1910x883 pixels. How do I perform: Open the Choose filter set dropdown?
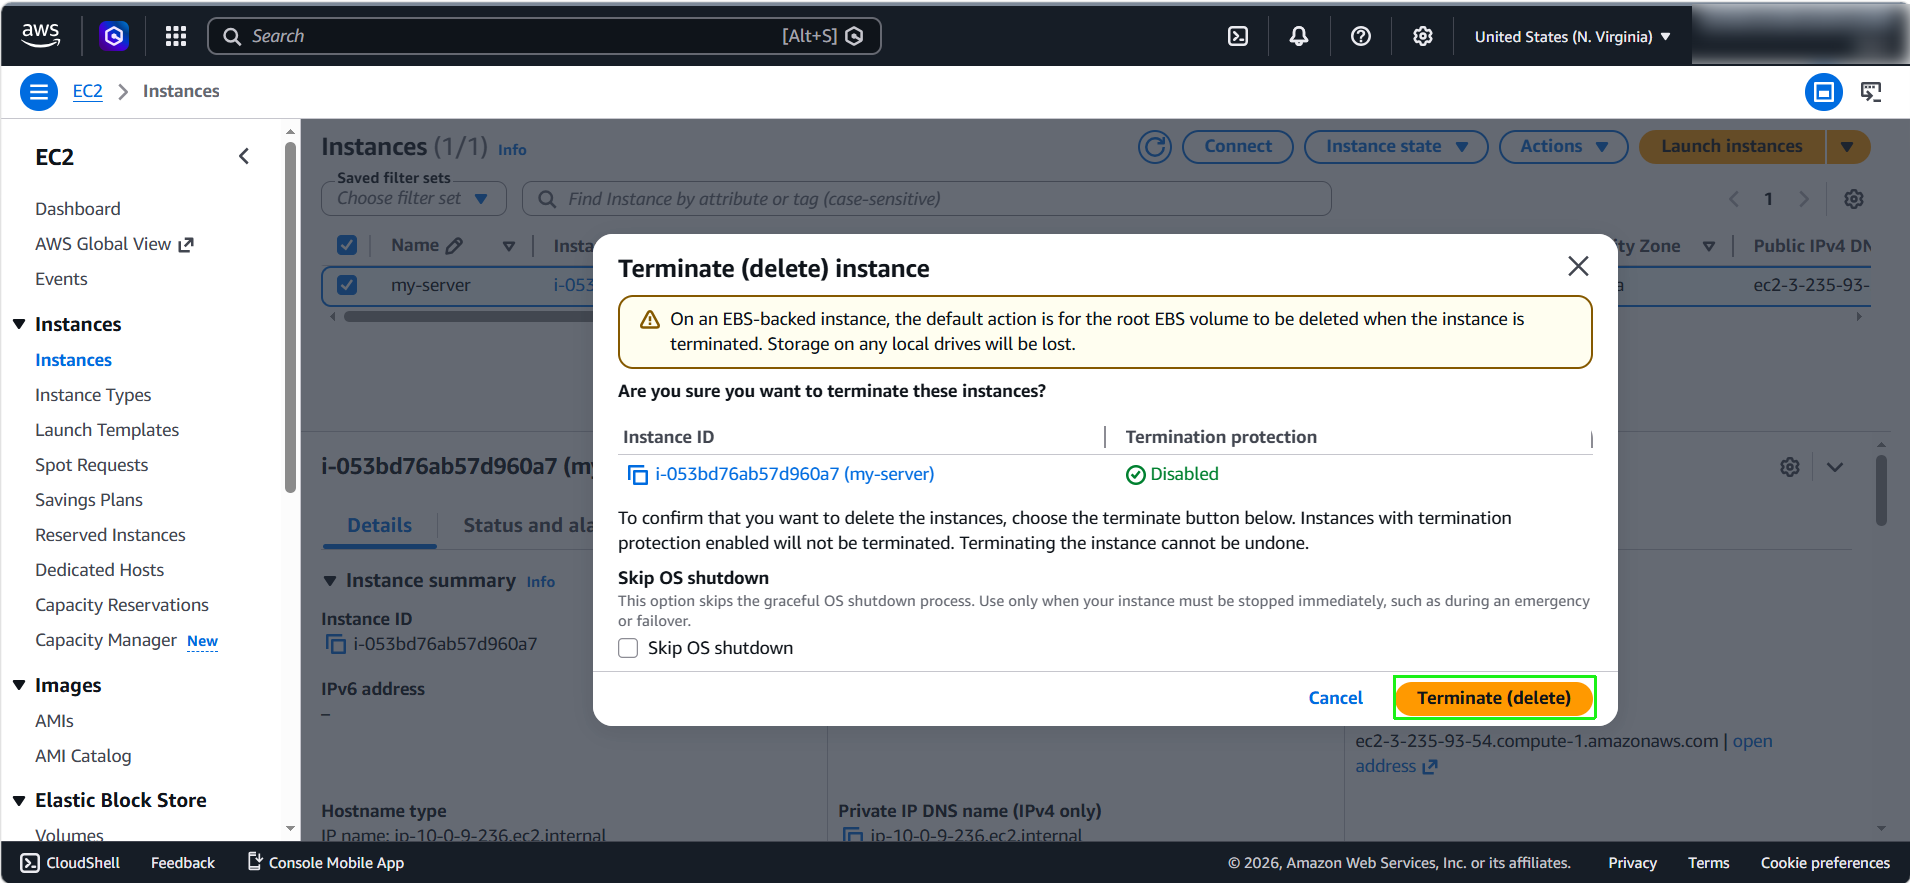click(414, 198)
